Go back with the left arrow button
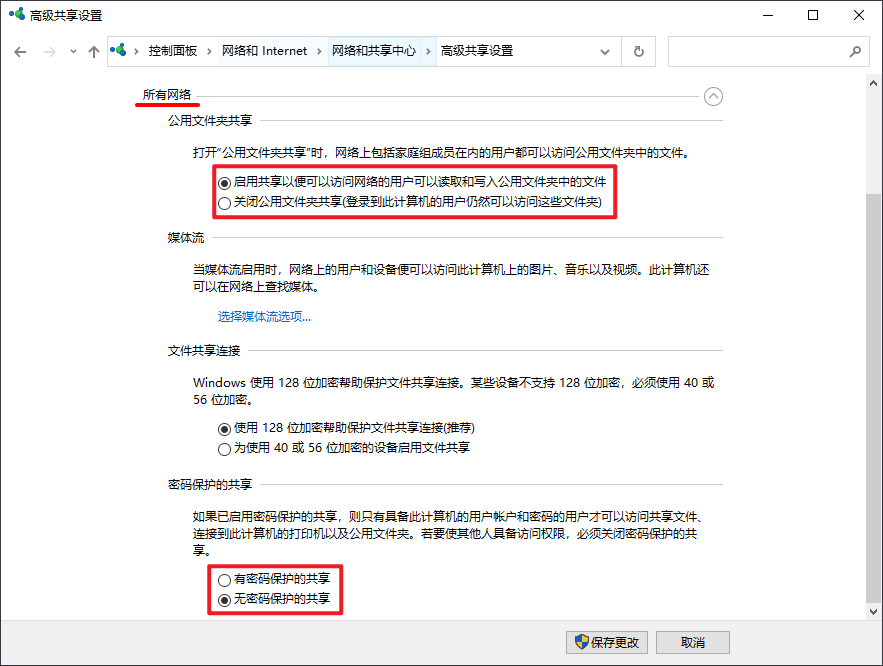The width and height of the screenshot is (883, 666). [20, 52]
